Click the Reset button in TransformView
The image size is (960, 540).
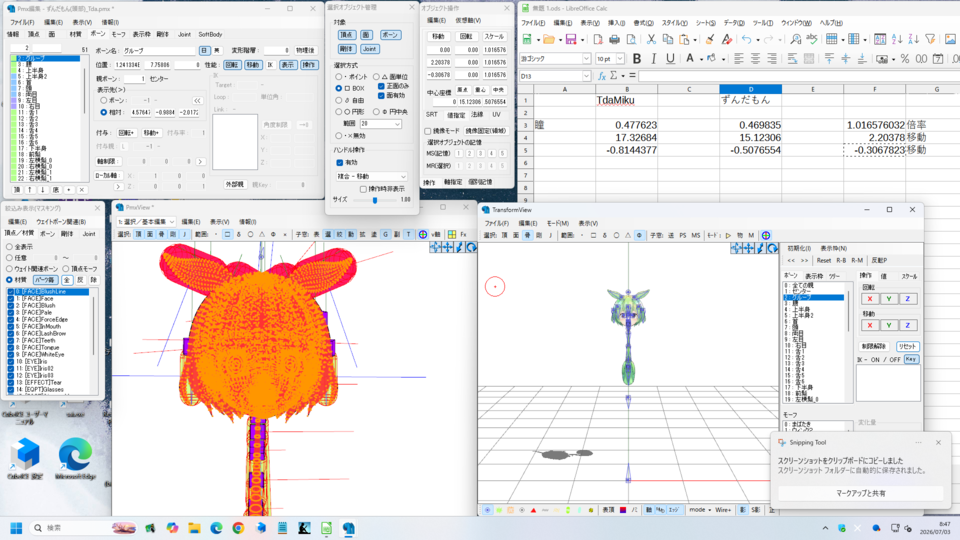(824, 260)
